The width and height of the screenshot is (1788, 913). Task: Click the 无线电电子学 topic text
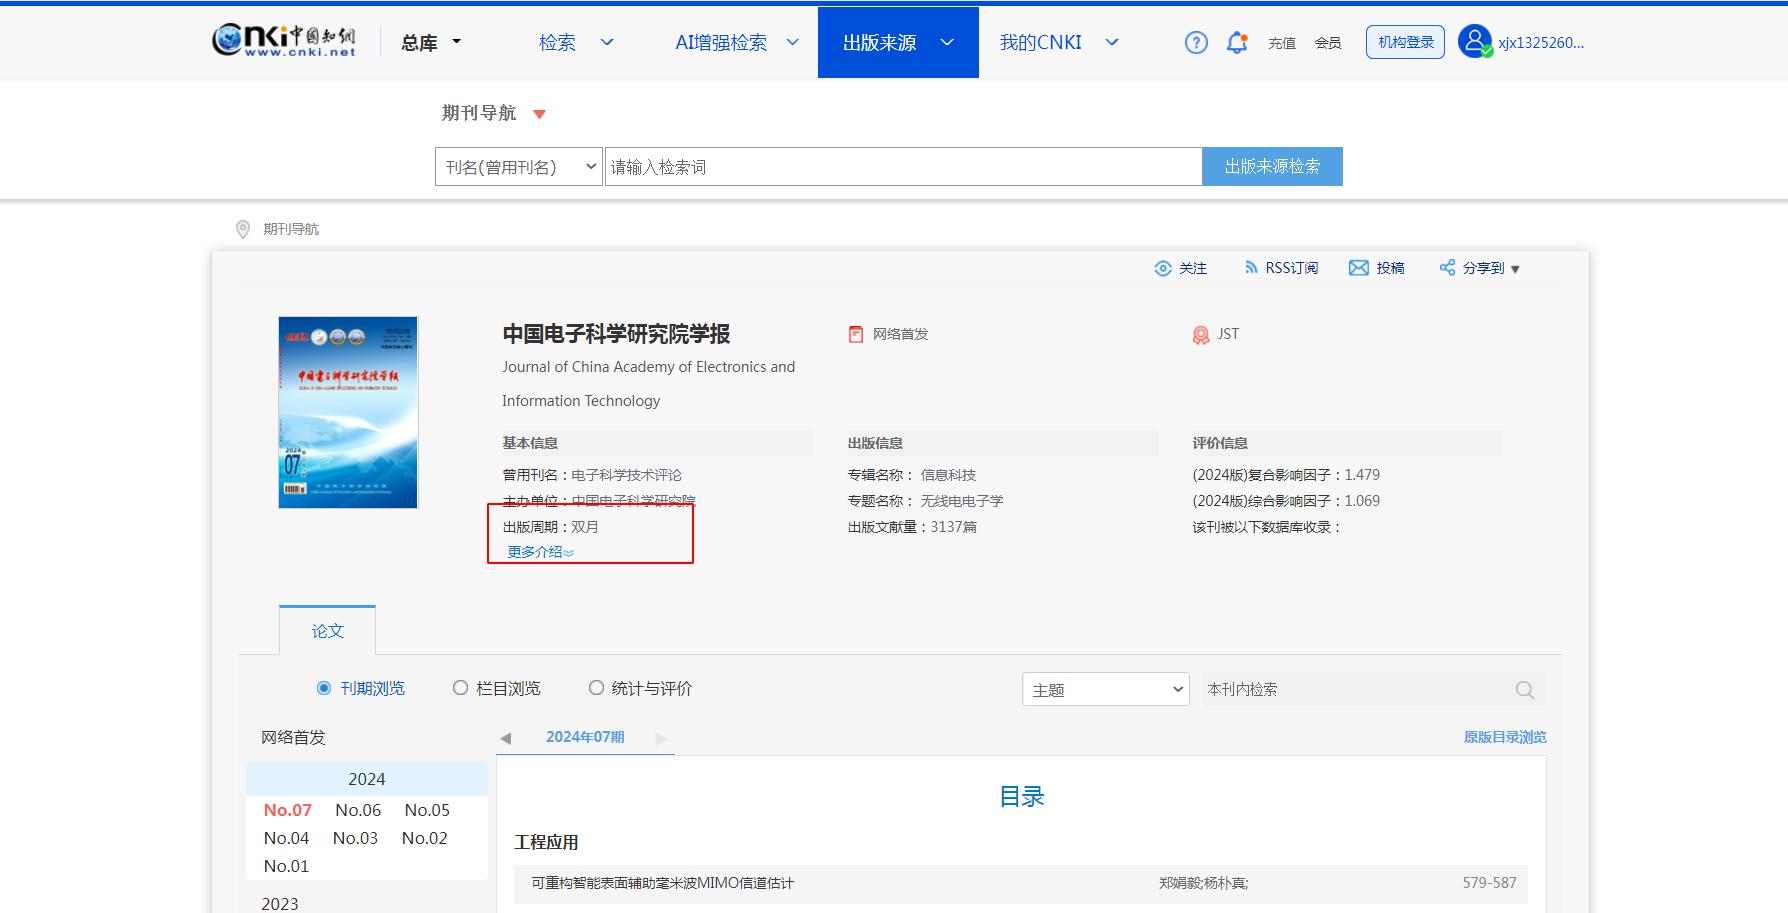tap(962, 501)
